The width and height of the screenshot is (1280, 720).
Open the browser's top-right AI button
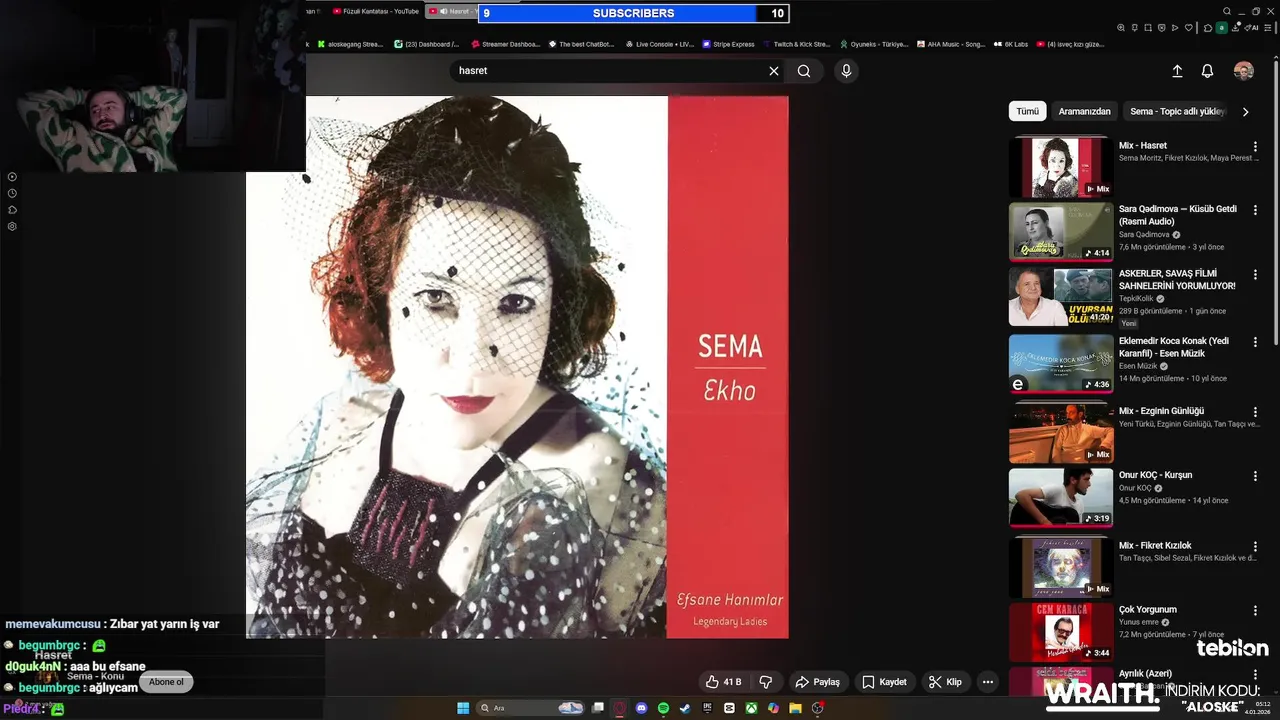click(1251, 28)
